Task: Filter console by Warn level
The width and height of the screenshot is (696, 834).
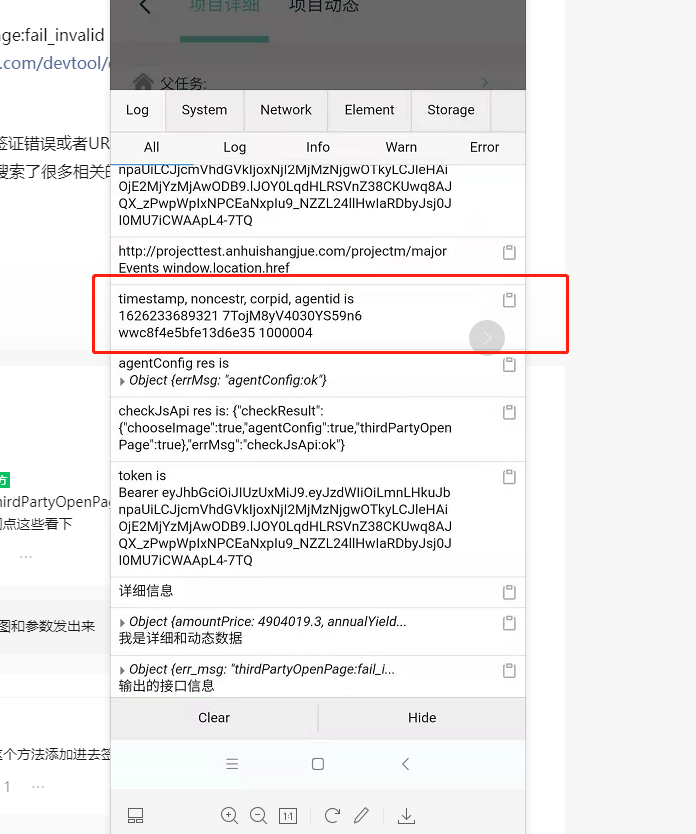Action: [x=401, y=147]
